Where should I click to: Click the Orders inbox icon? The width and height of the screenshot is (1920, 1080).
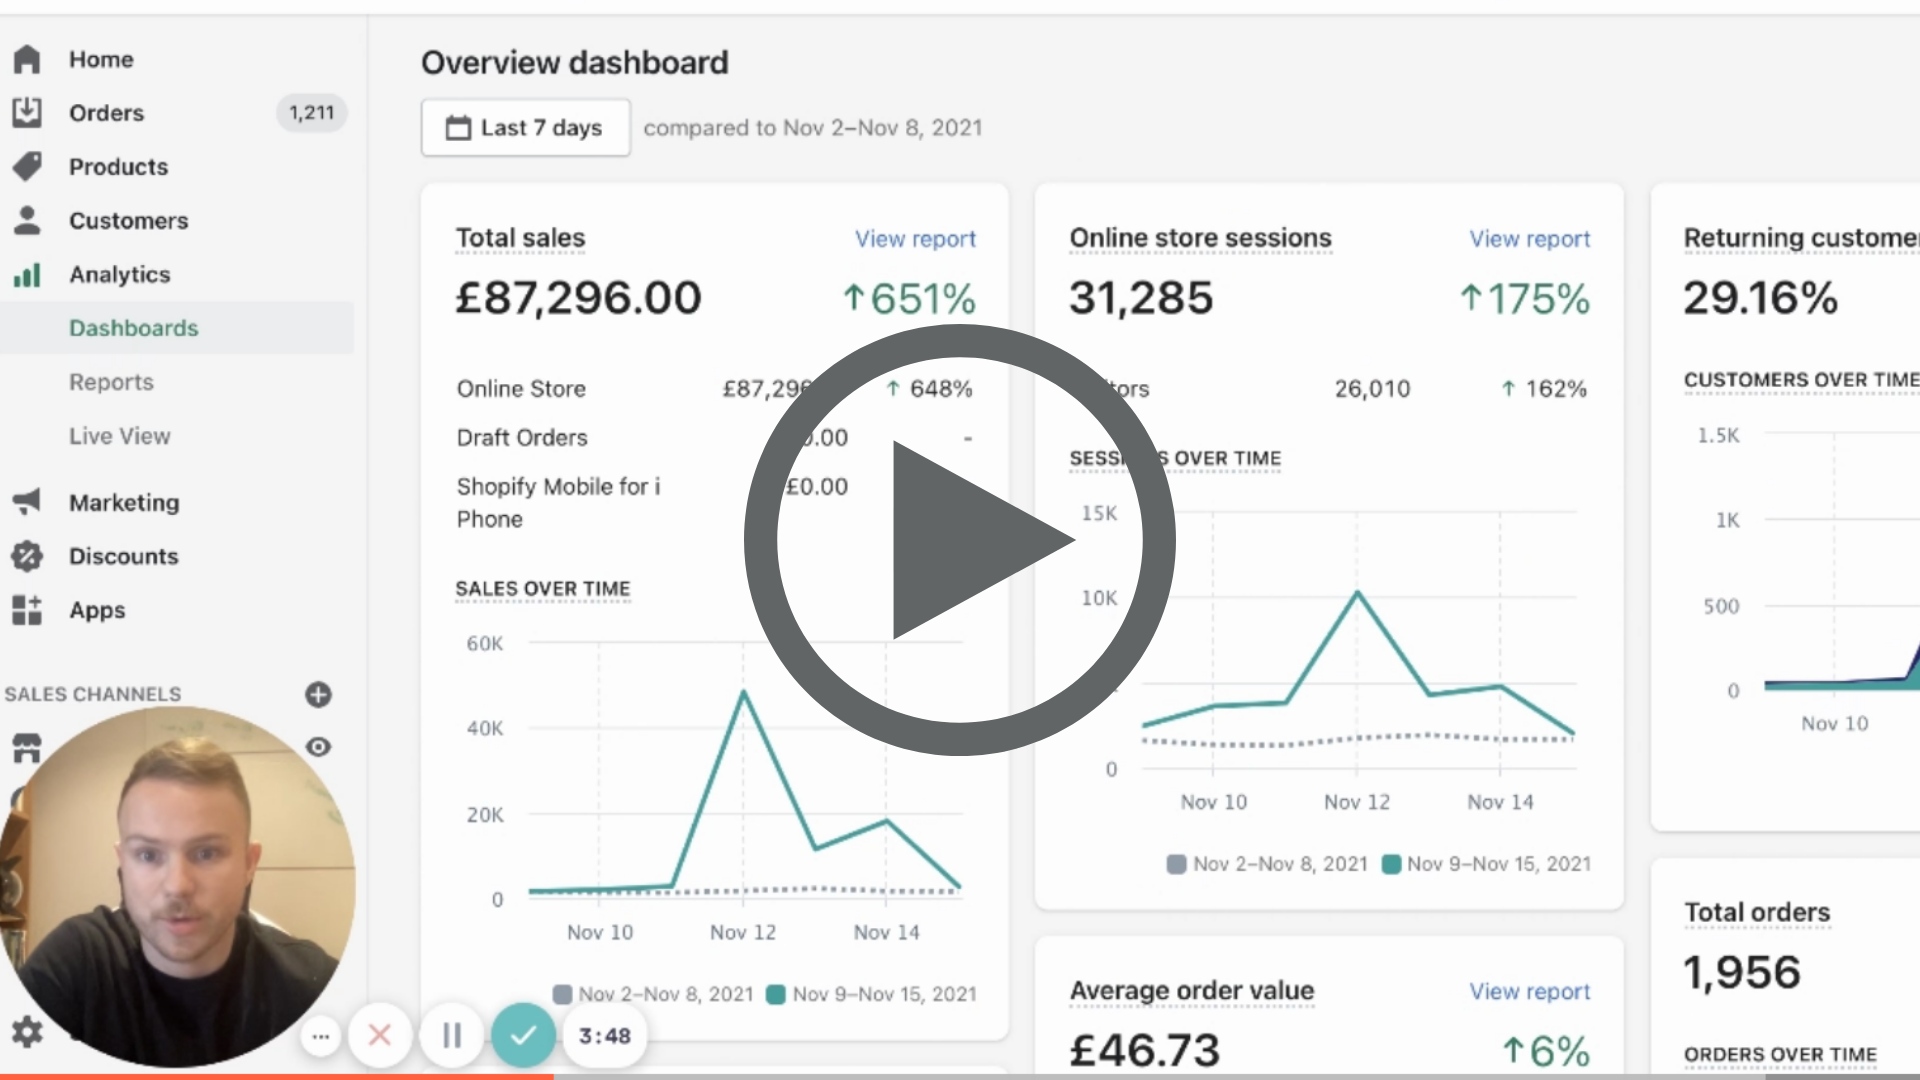click(x=27, y=112)
